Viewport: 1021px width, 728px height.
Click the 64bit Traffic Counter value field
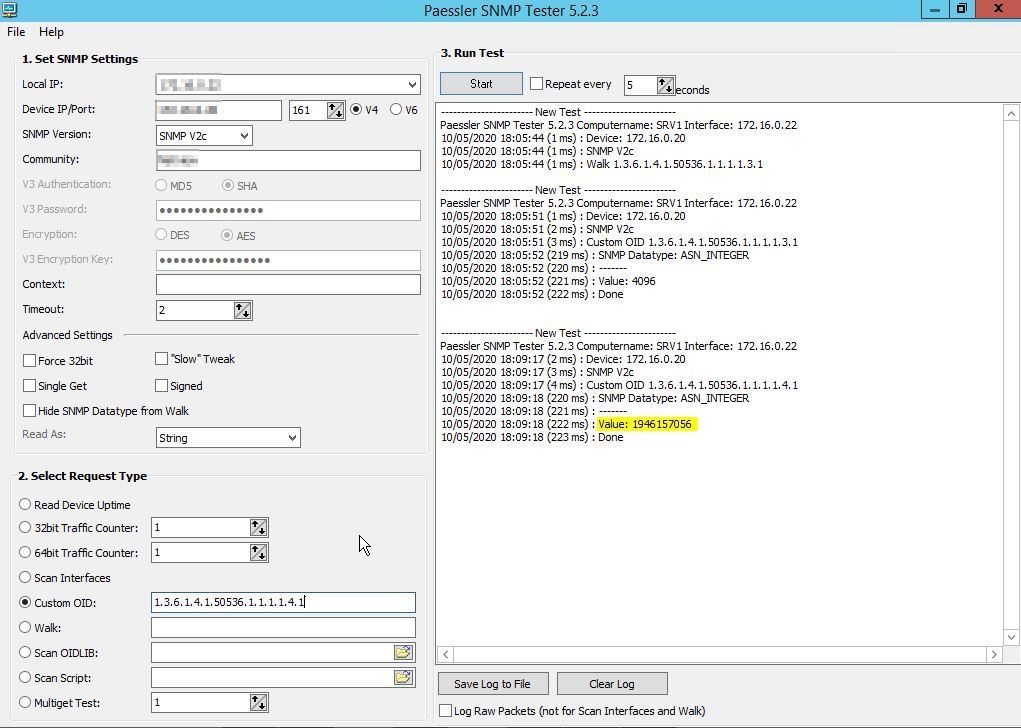pos(200,552)
